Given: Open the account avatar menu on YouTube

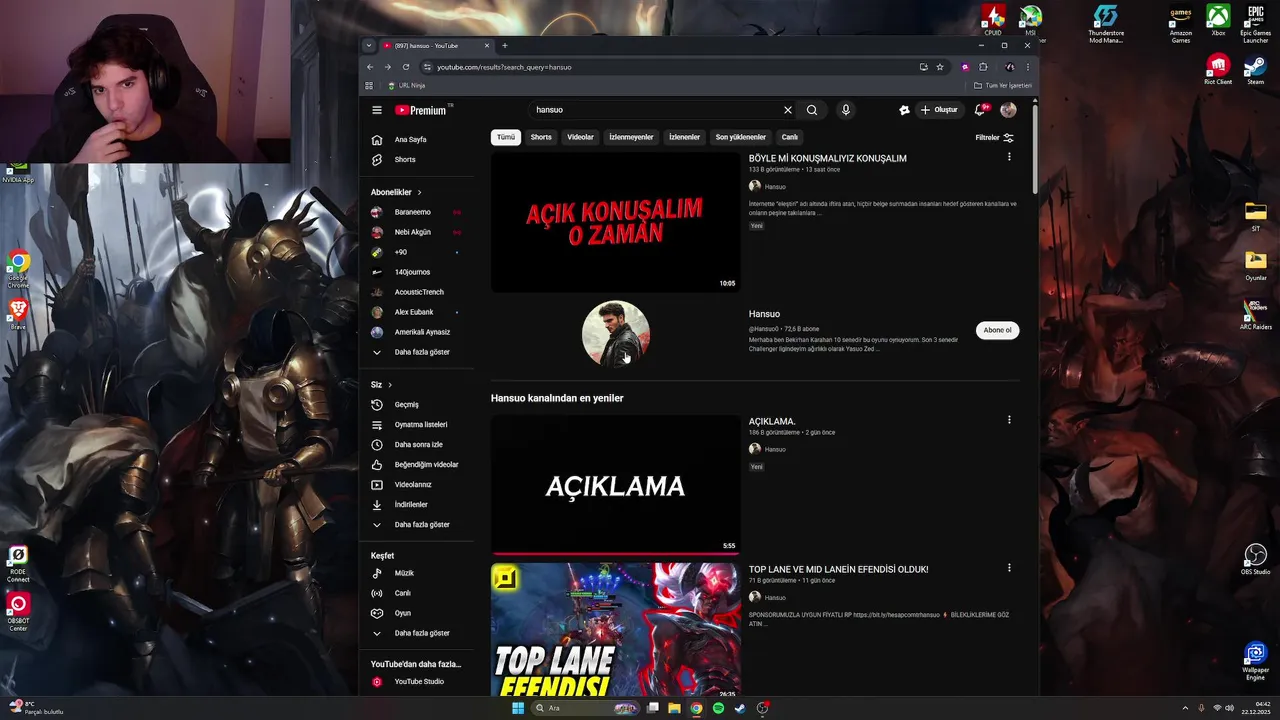Looking at the screenshot, I should click(1008, 110).
